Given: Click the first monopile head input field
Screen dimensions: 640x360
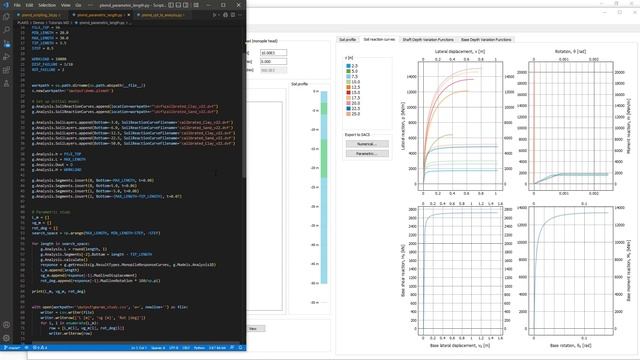Looking at the screenshot, I should pyautogui.click(x=273, y=53).
